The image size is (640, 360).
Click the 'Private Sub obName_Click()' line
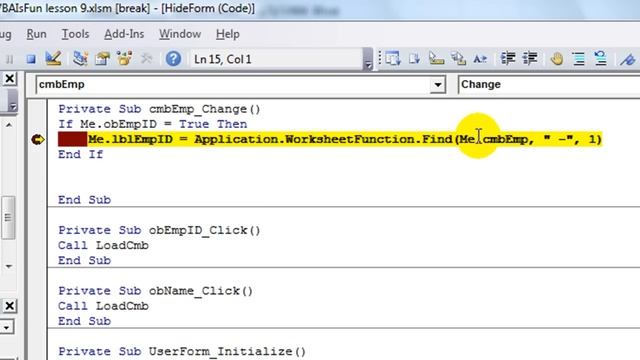click(156, 291)
